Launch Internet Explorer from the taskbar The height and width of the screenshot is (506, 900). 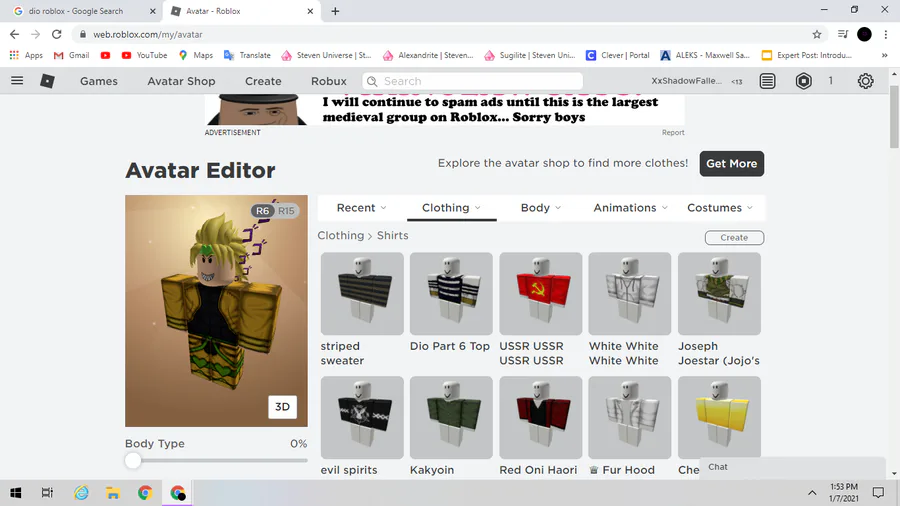81,493
